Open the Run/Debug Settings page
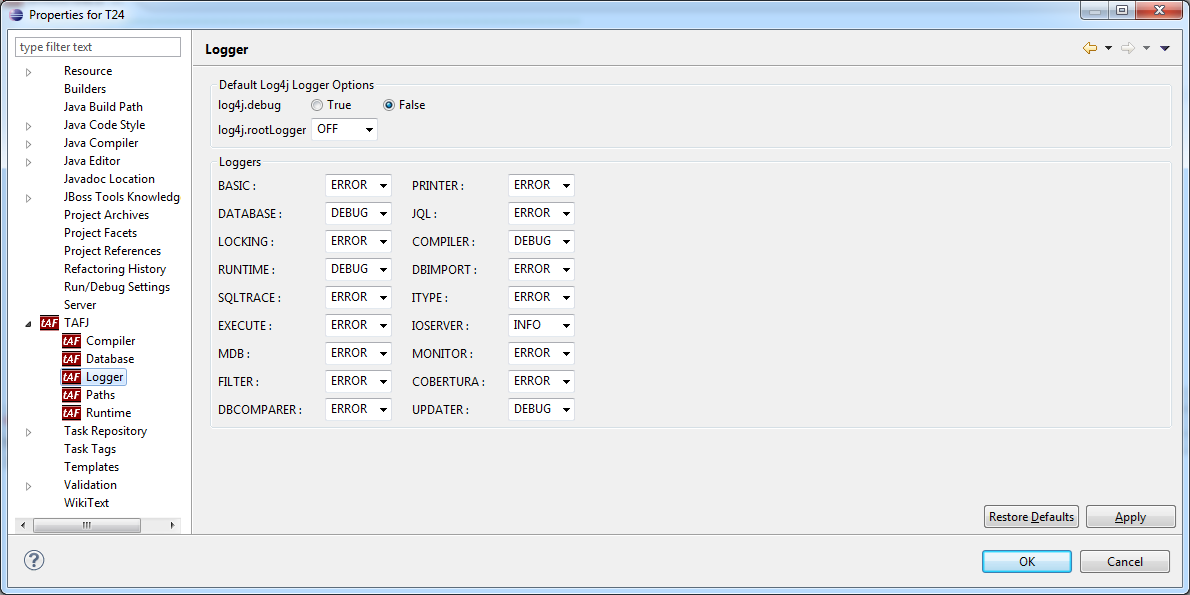 point(116,287)
